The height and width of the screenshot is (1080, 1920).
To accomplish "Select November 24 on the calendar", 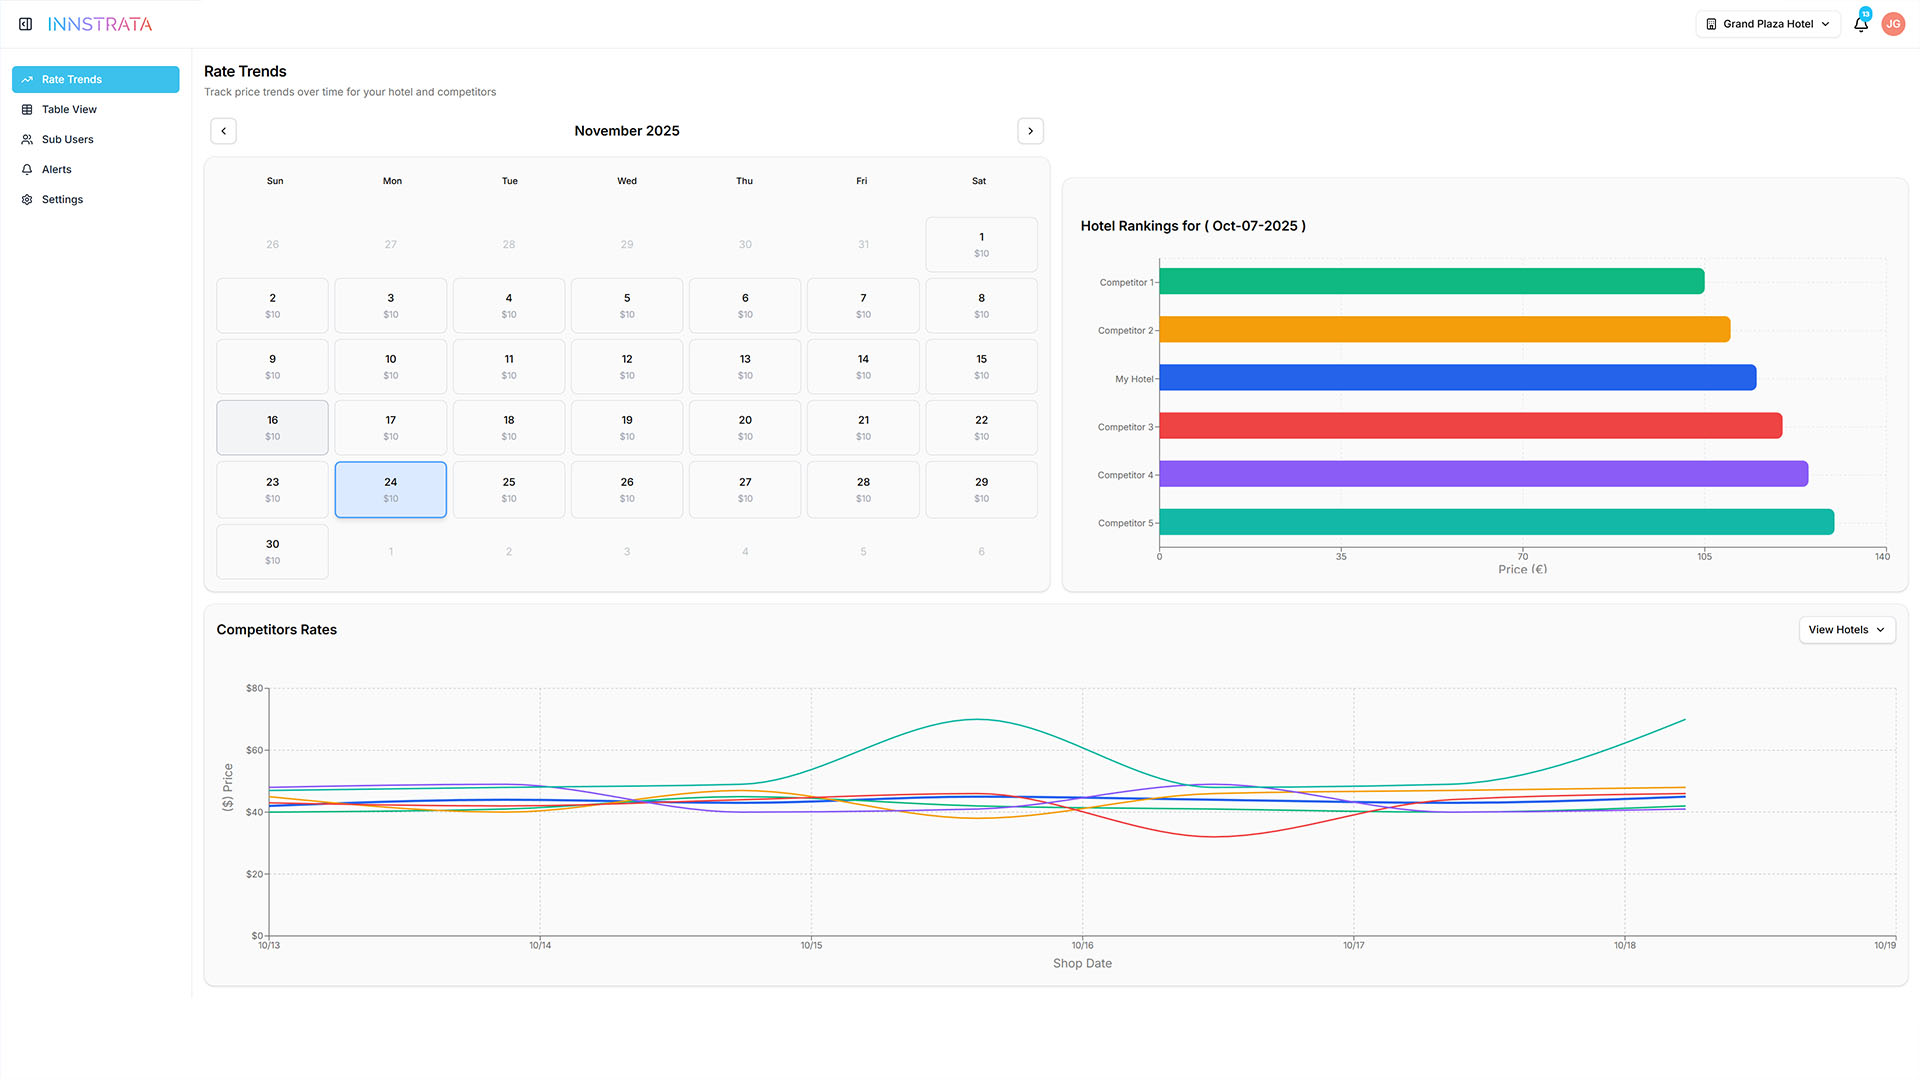I will tap(390, 490).
